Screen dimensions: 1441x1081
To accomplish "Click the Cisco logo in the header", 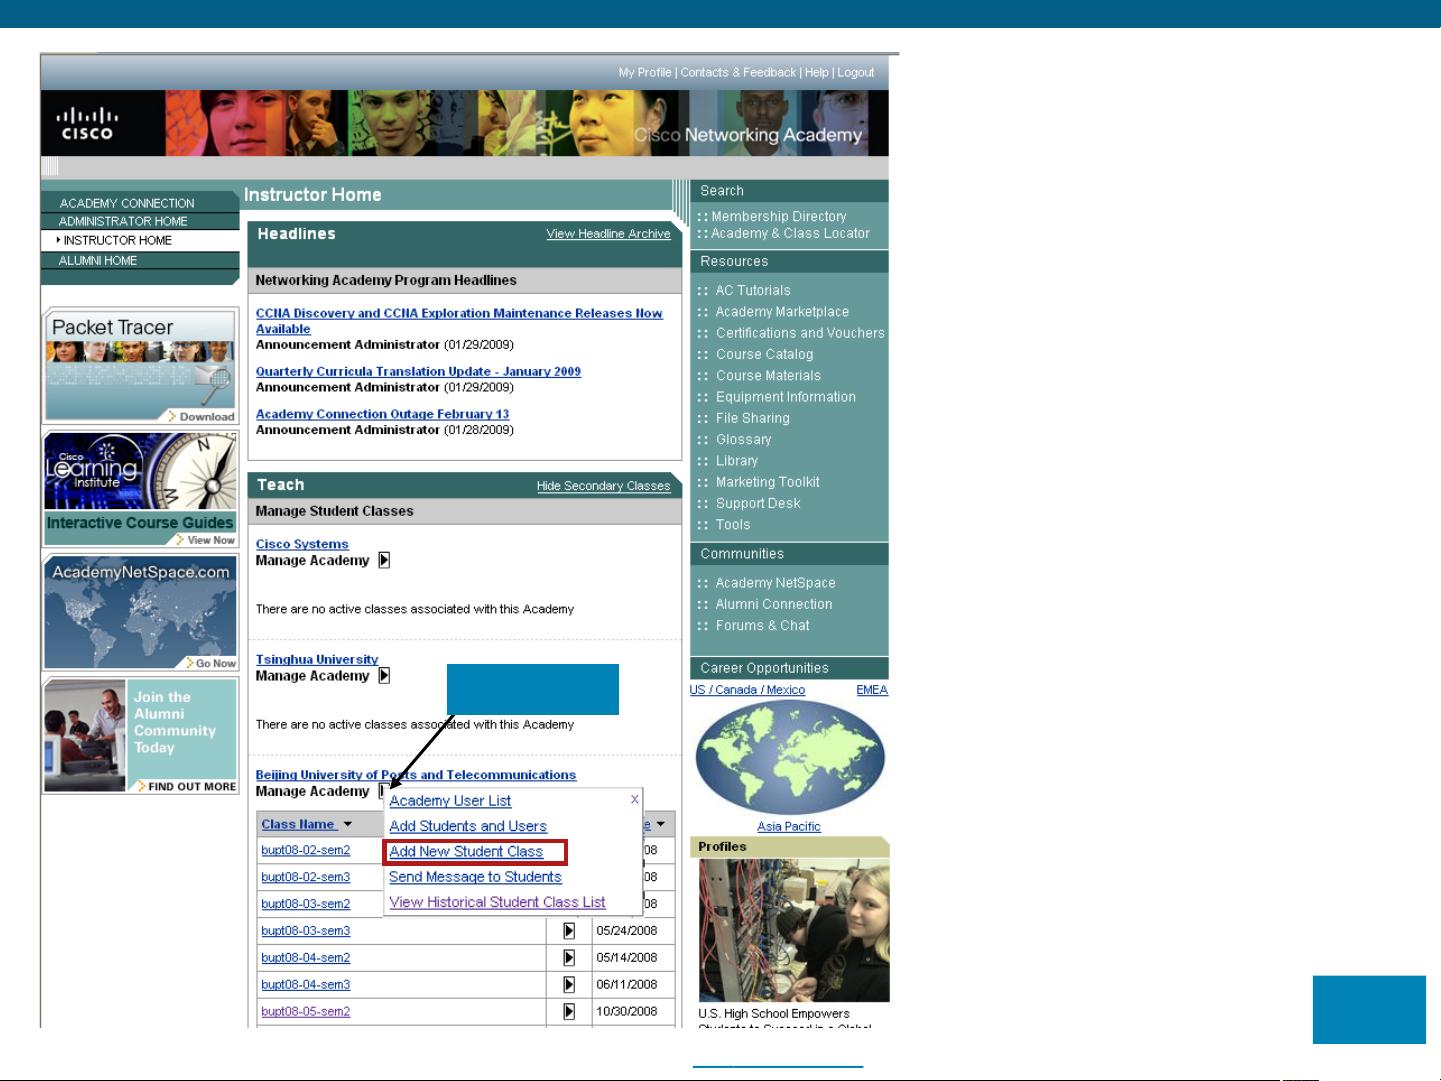I will (x=87, y=124).
